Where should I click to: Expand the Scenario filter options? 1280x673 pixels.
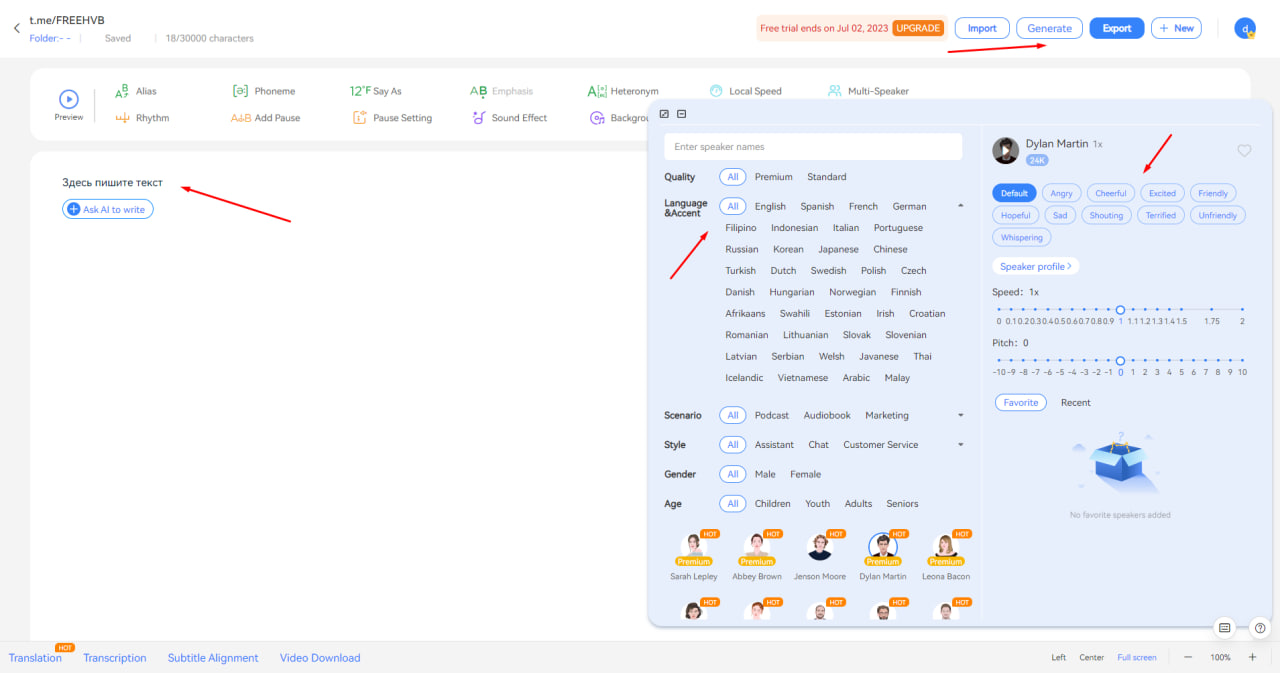pyautogui.click(x=961, y=415)
